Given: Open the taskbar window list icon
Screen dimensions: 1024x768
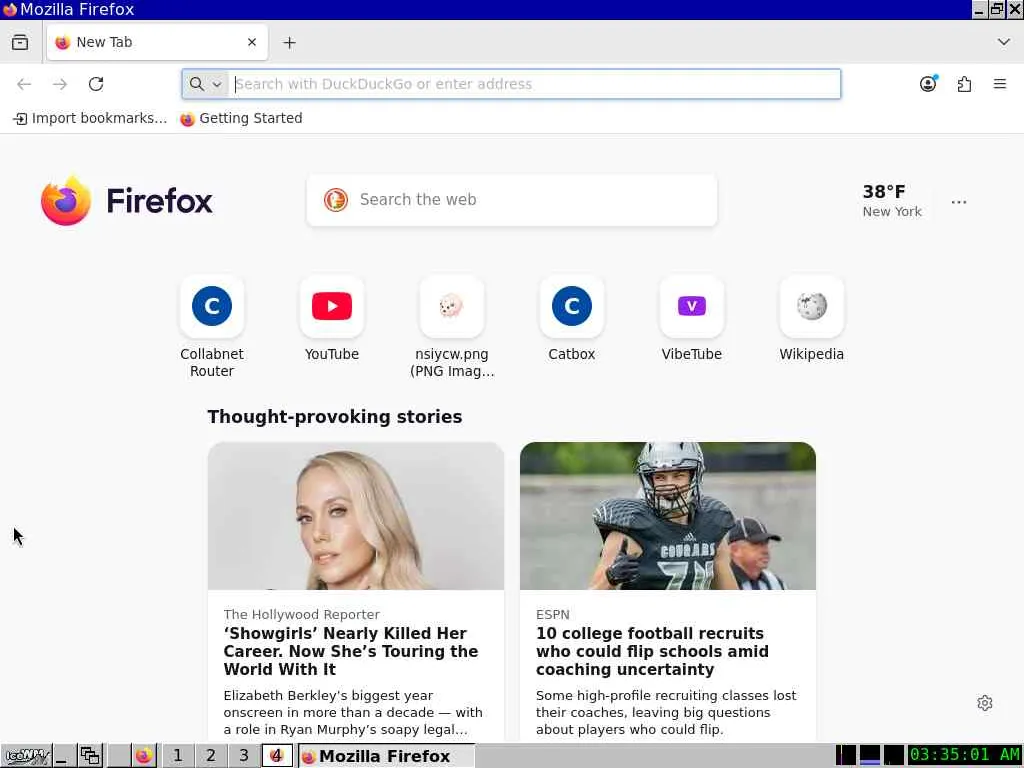Looking at the screenshot, I should click(x=90, y=756).
